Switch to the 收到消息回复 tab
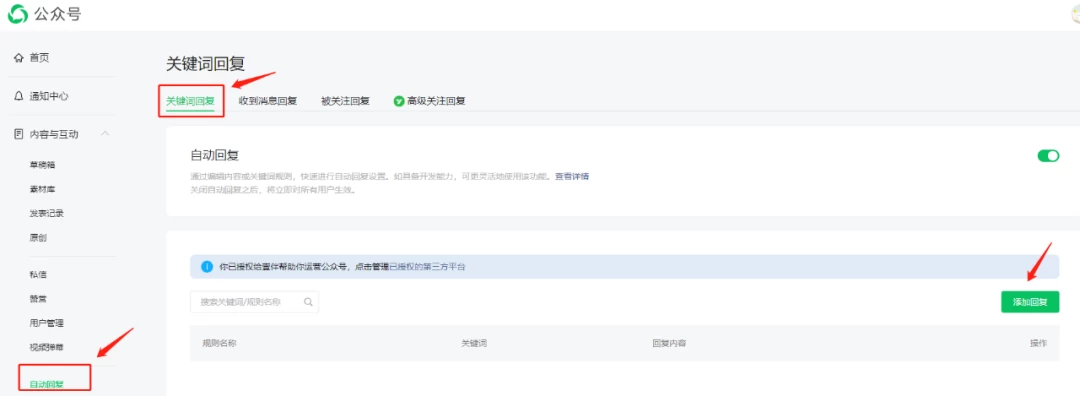The width and height of the screenshot is (1080, 396). (268, 101)
